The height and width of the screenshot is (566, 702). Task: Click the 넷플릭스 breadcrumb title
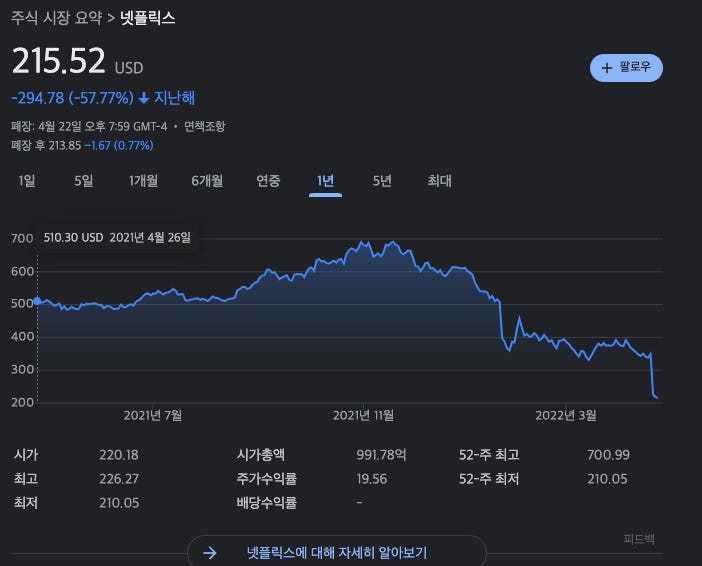tap(148, 18)
